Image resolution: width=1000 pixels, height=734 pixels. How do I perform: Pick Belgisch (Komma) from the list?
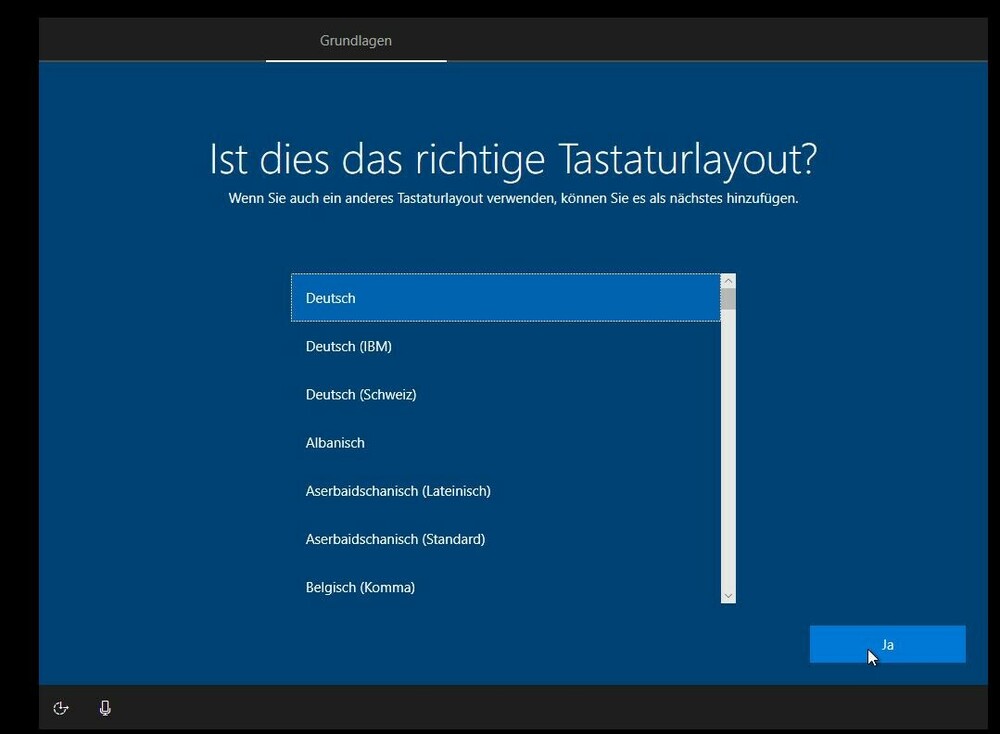[505, 587]
